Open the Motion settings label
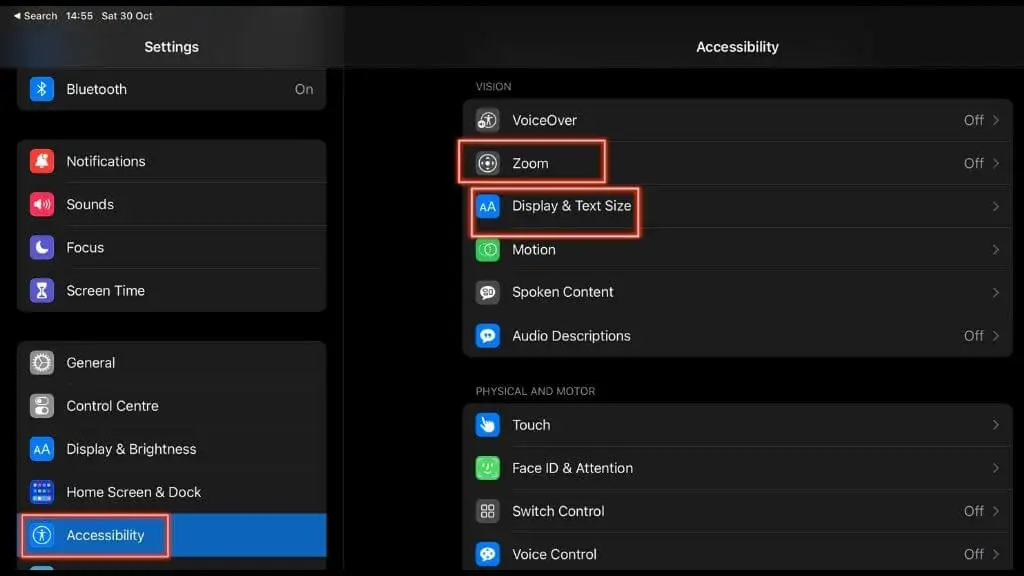 pyautogui.click(x=534, y=249)
